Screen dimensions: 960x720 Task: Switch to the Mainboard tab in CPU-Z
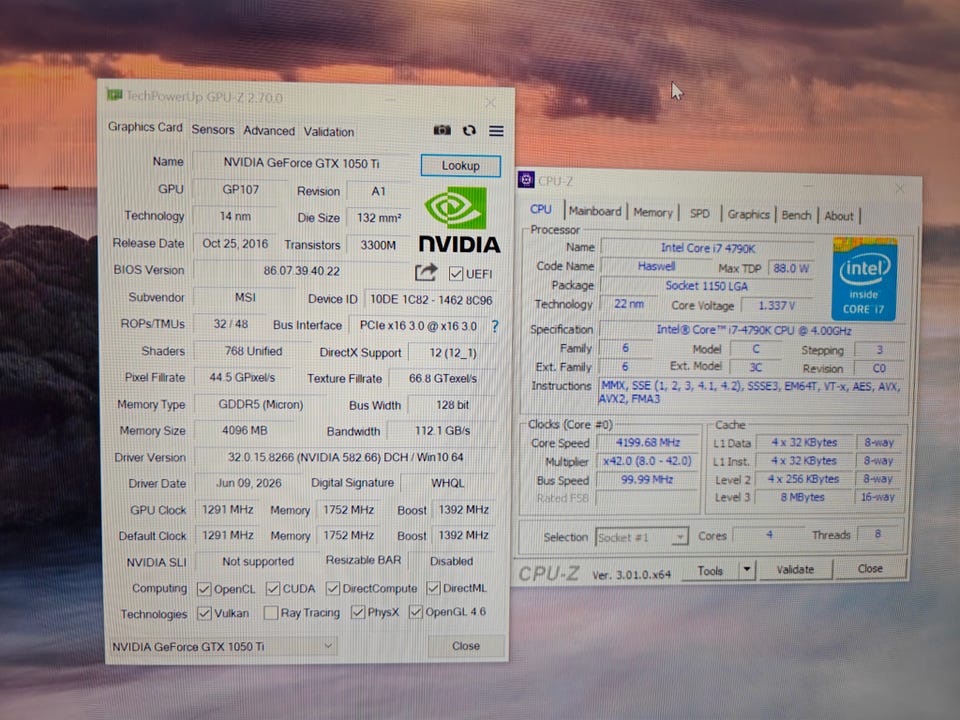(x=594, y=211)
